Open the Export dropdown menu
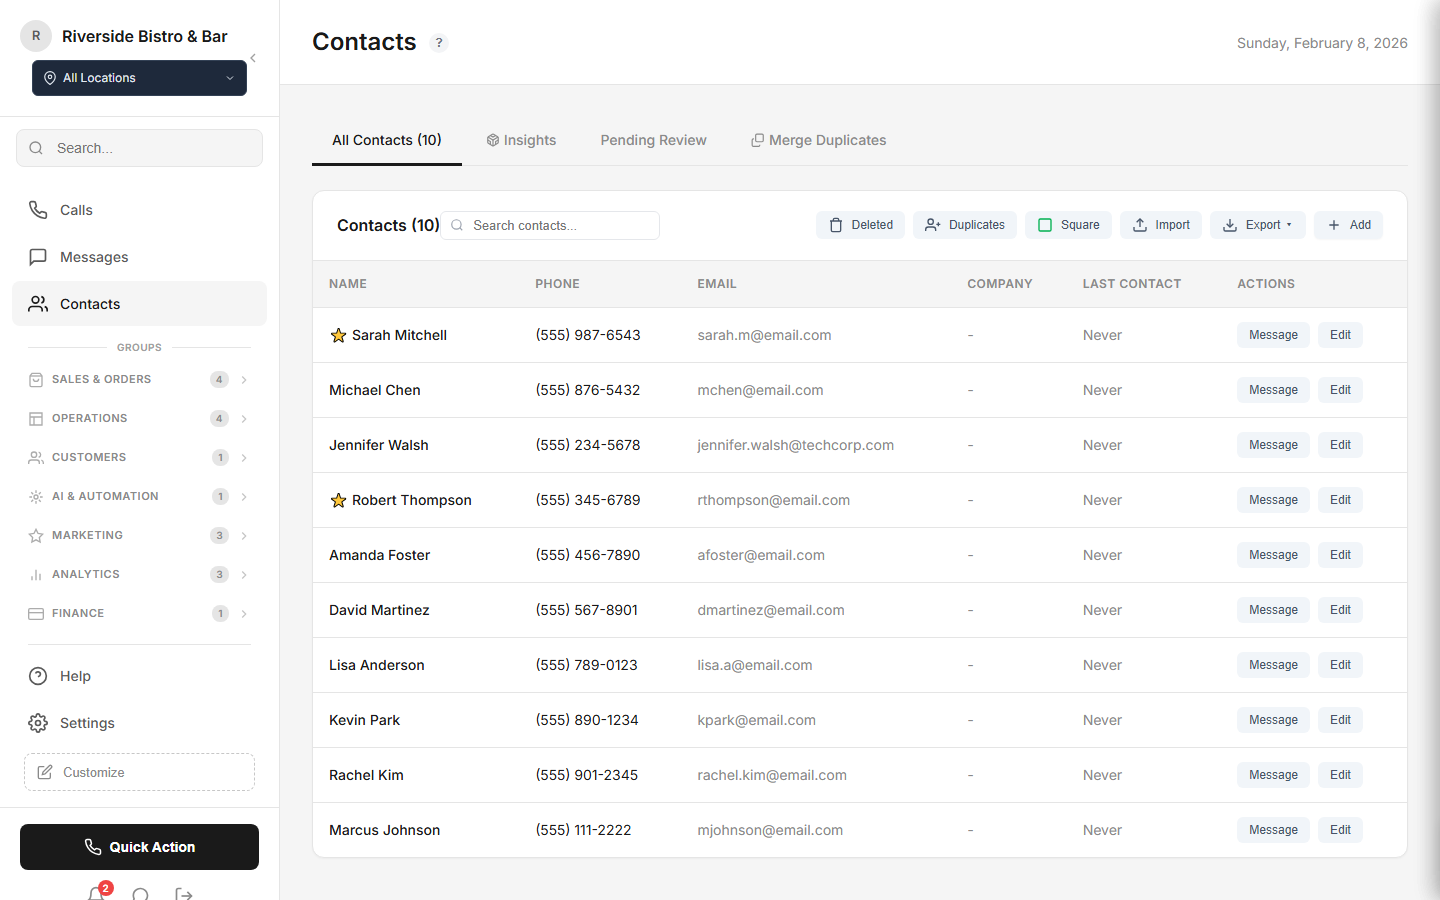The width and height of the screenshot is (1440, 900). [x=1258, y=225]
